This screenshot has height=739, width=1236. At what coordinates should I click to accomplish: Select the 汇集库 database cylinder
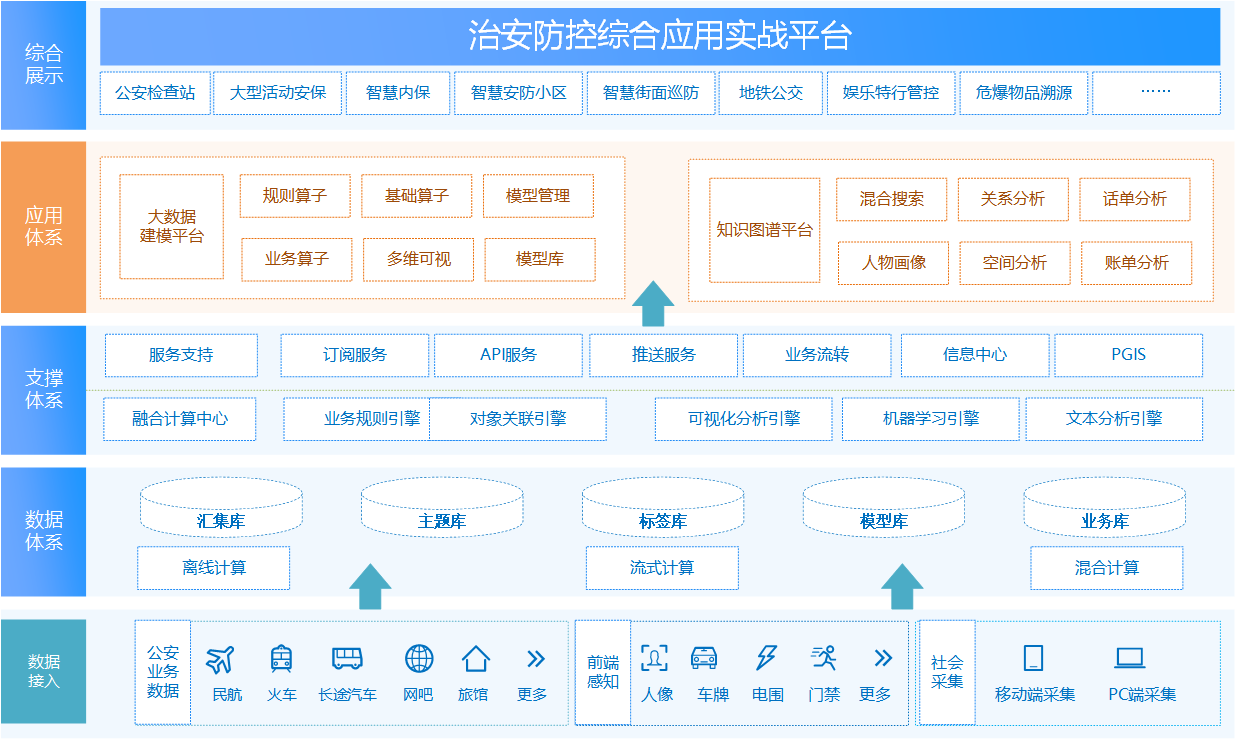(221, 508)
